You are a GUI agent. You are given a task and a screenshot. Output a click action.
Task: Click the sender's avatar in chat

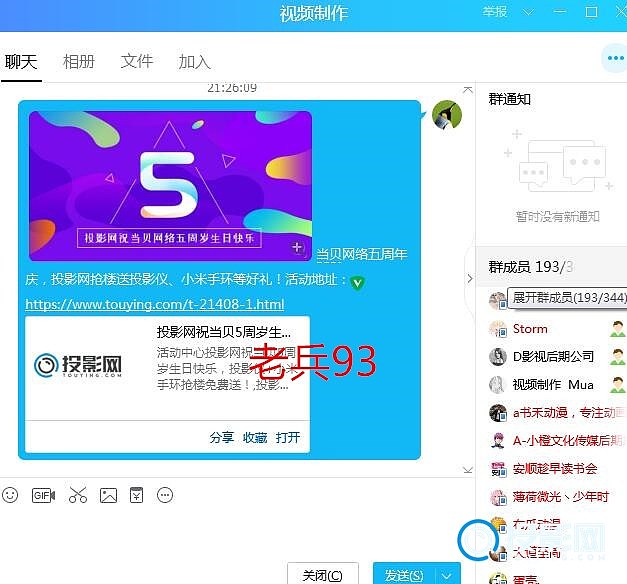[x=446, y=115]
